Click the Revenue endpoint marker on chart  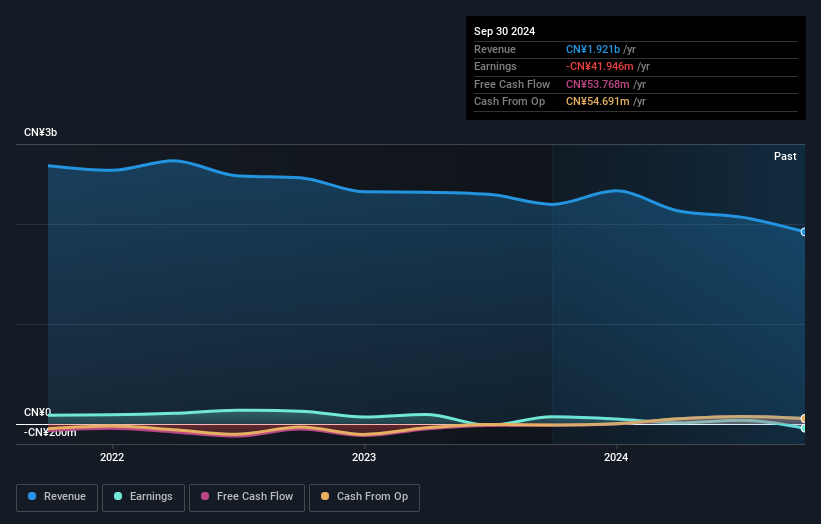804,232
